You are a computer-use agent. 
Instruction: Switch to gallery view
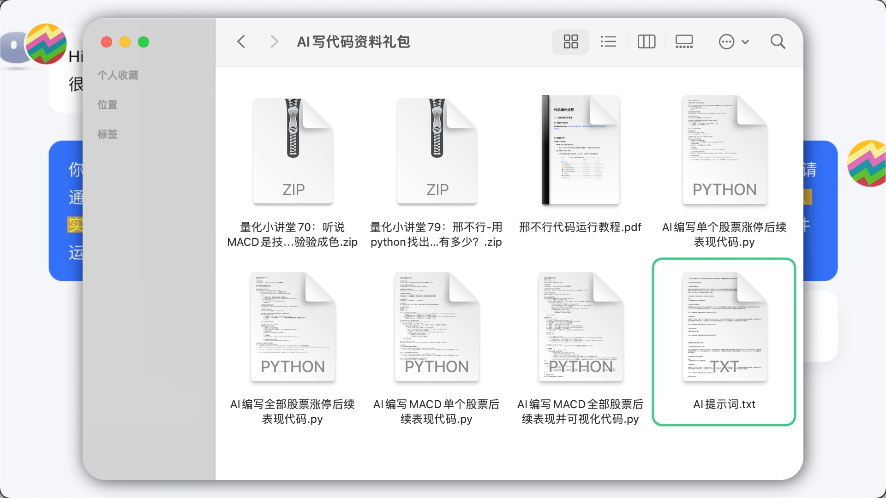(x=684, y=42)
